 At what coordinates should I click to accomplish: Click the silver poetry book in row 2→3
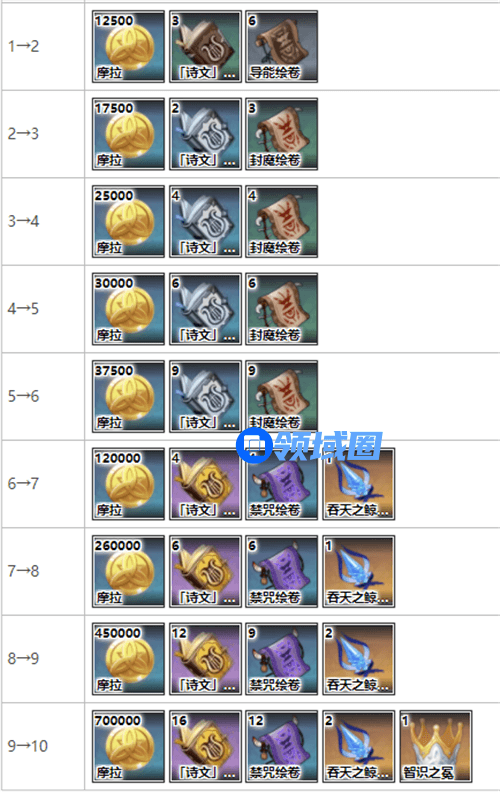(205, 134)
